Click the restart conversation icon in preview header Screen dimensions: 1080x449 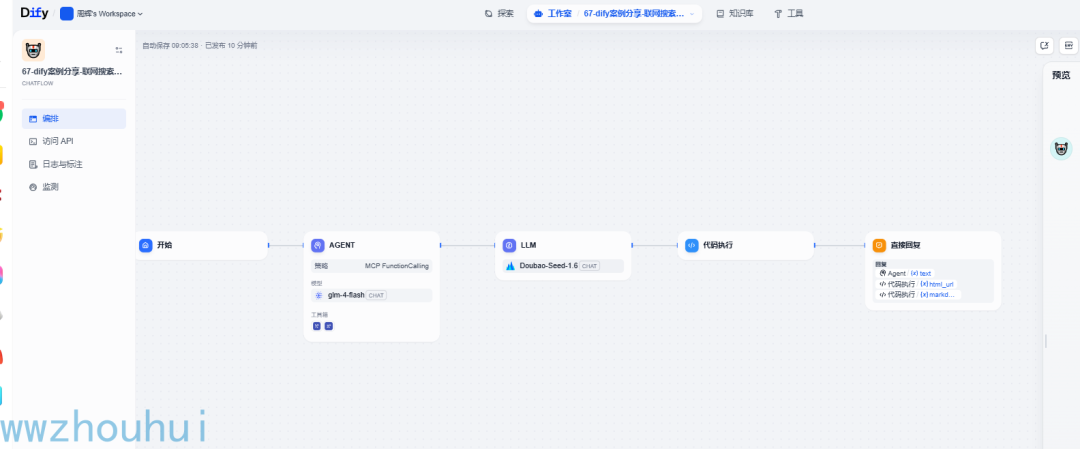[1044, 45]
